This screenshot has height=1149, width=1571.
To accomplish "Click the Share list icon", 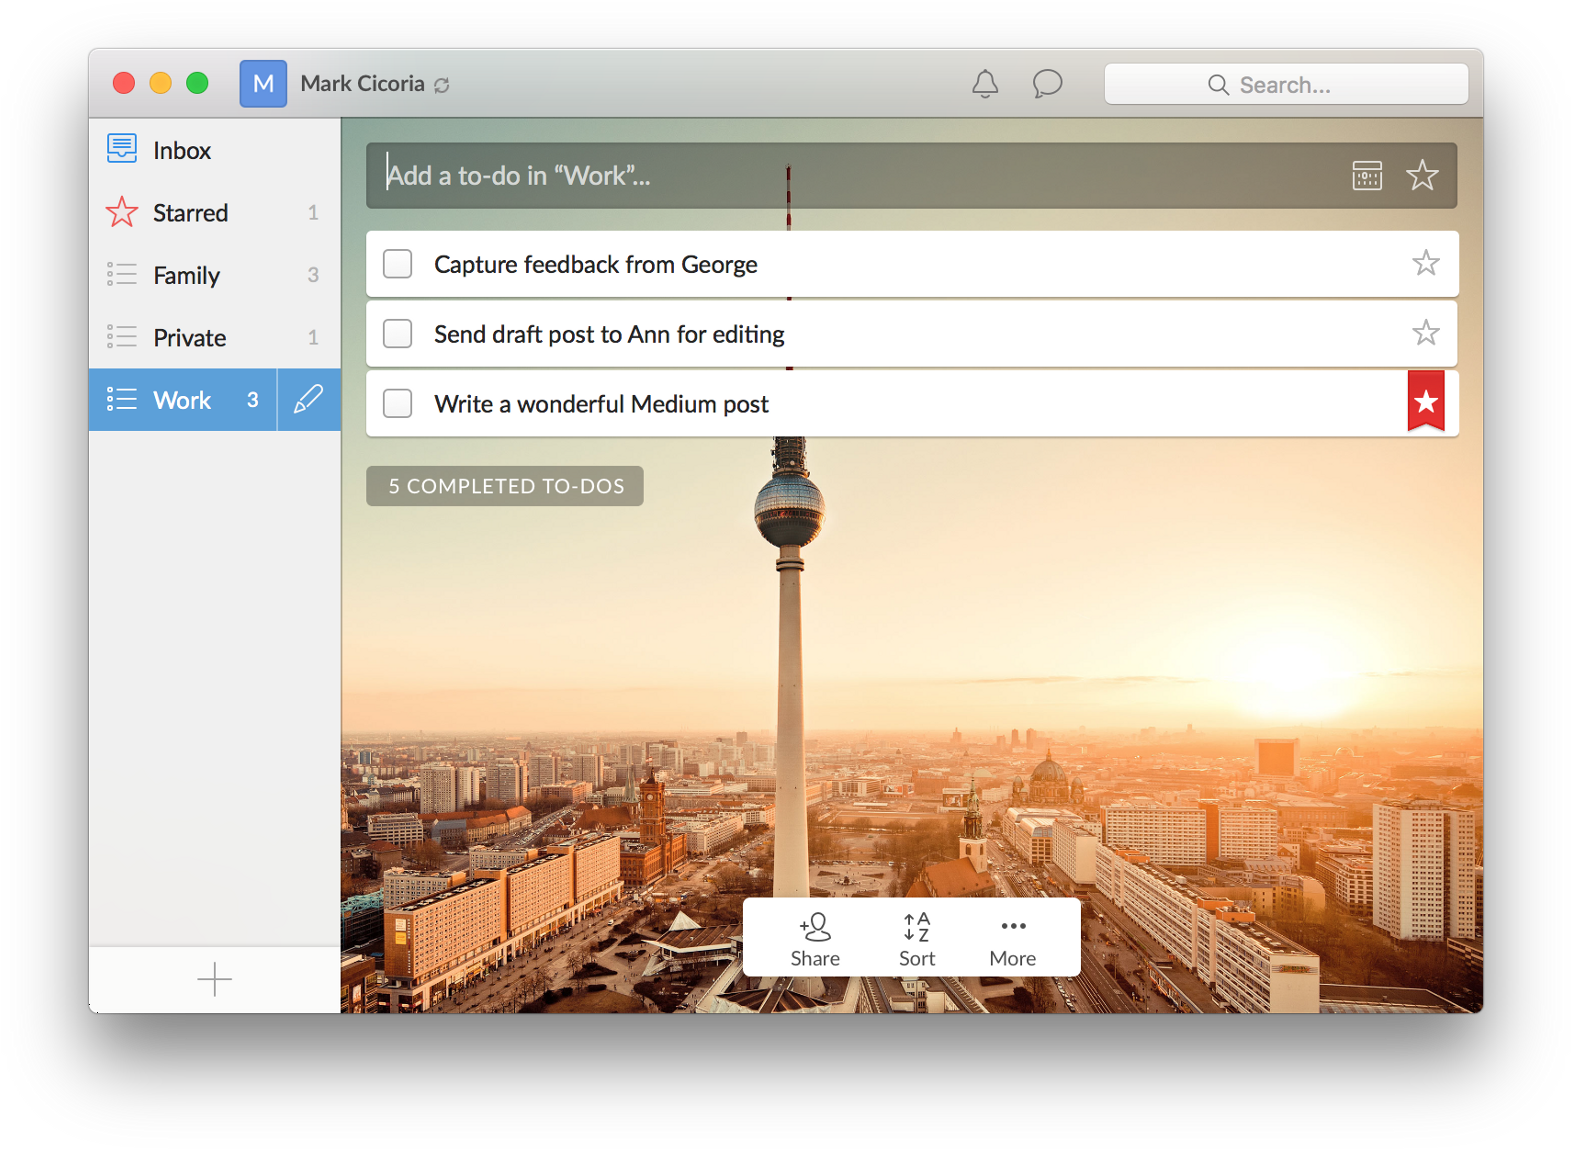I will (x=815, y=939).
